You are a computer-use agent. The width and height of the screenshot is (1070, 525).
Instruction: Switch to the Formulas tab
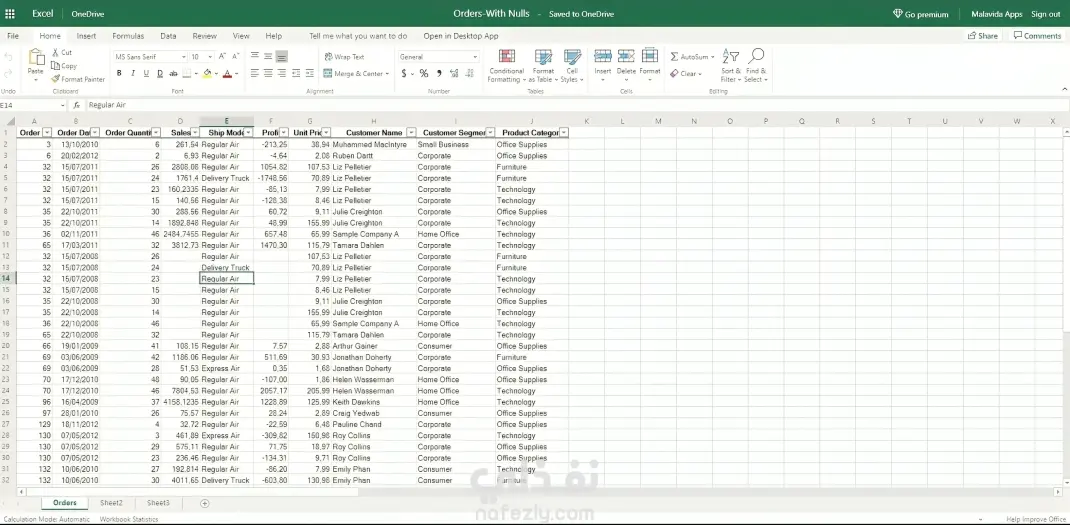(x=128, y=36)
